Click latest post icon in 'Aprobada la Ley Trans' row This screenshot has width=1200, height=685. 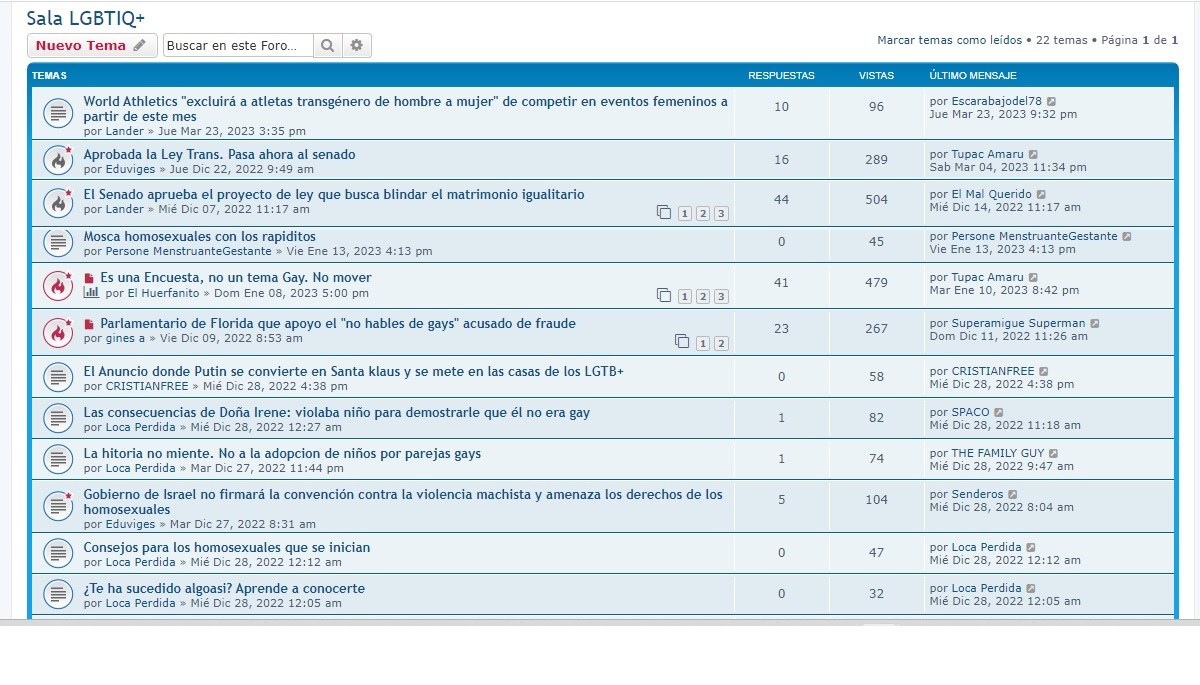[1033, 154]
